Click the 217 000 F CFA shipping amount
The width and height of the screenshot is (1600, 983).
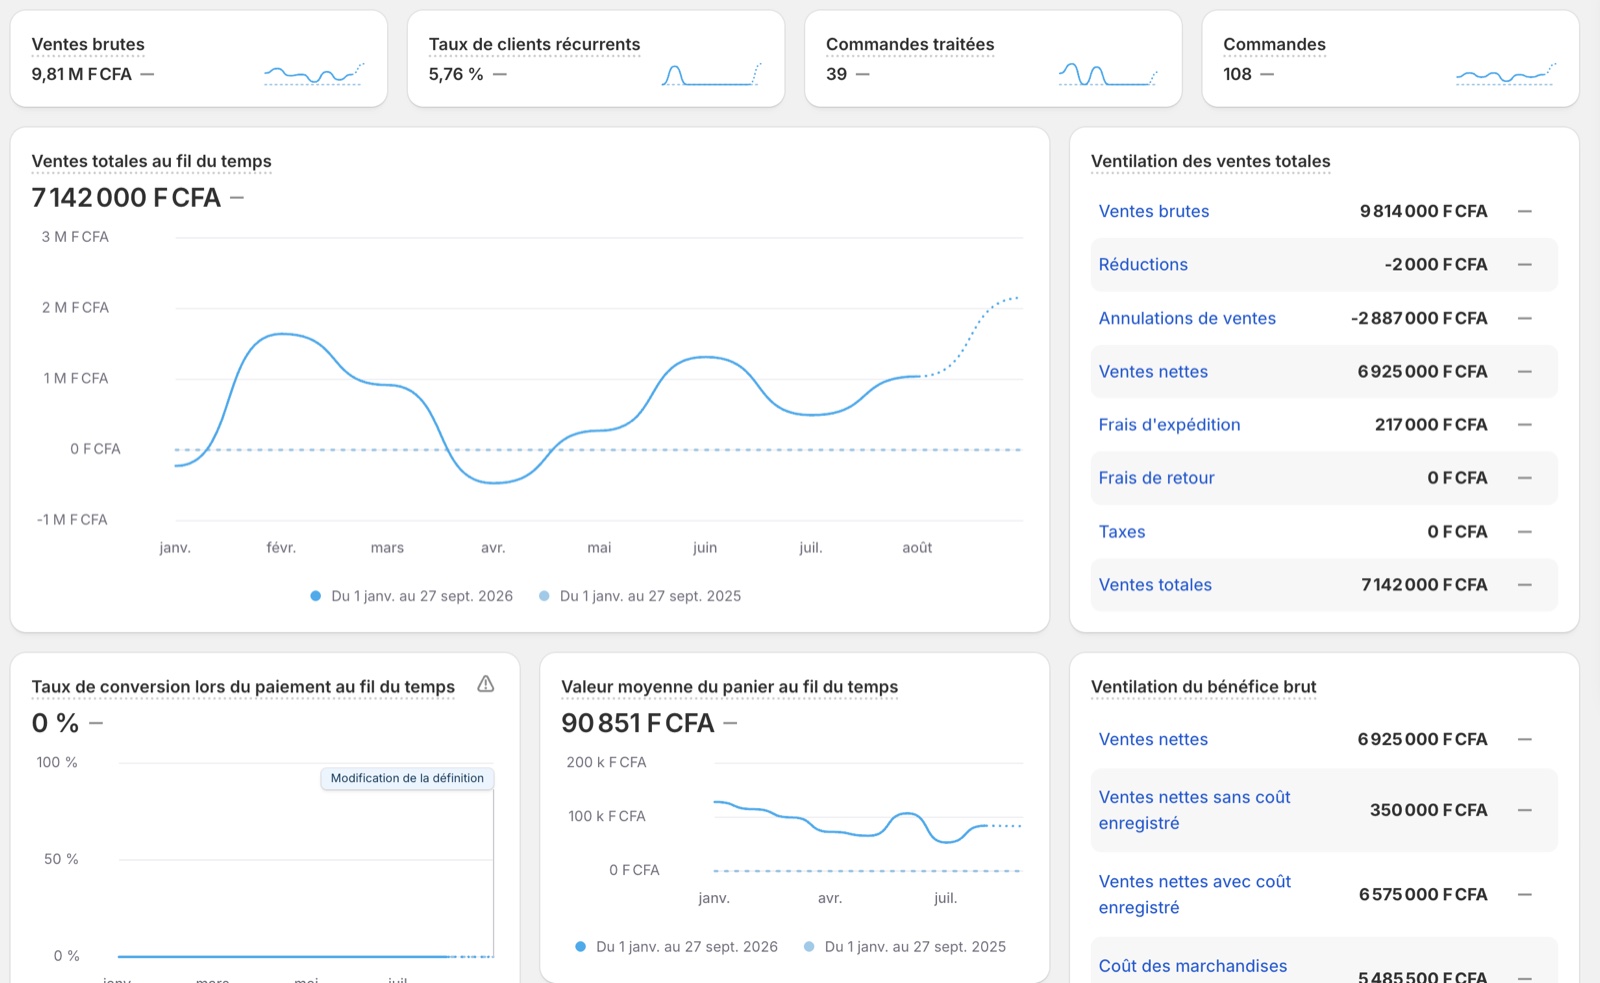[x=1431, y=424]
